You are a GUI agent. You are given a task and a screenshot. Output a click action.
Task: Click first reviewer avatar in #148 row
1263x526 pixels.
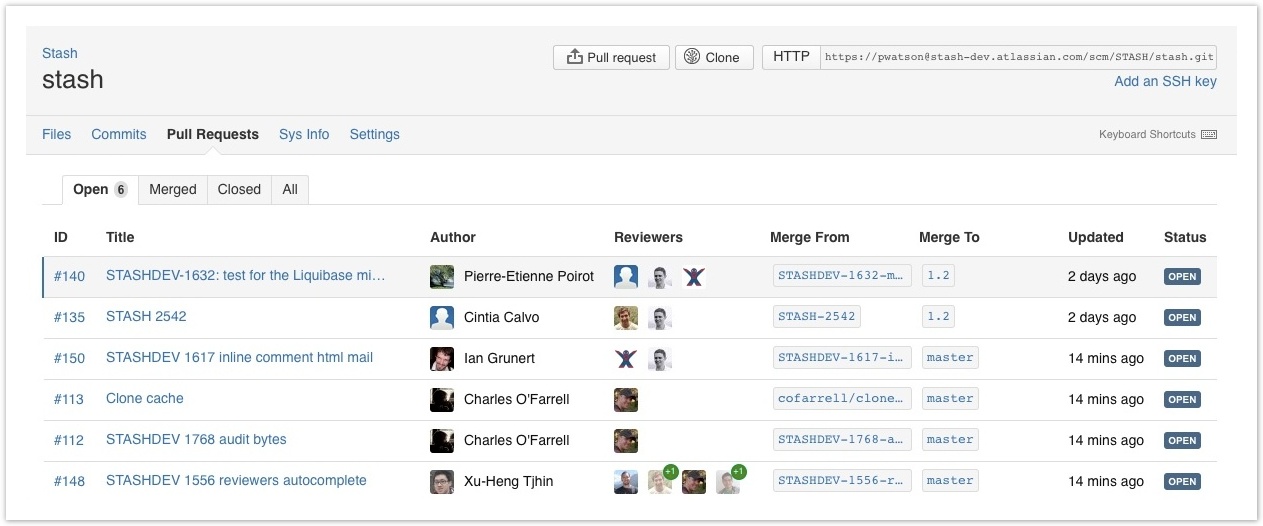626,482
